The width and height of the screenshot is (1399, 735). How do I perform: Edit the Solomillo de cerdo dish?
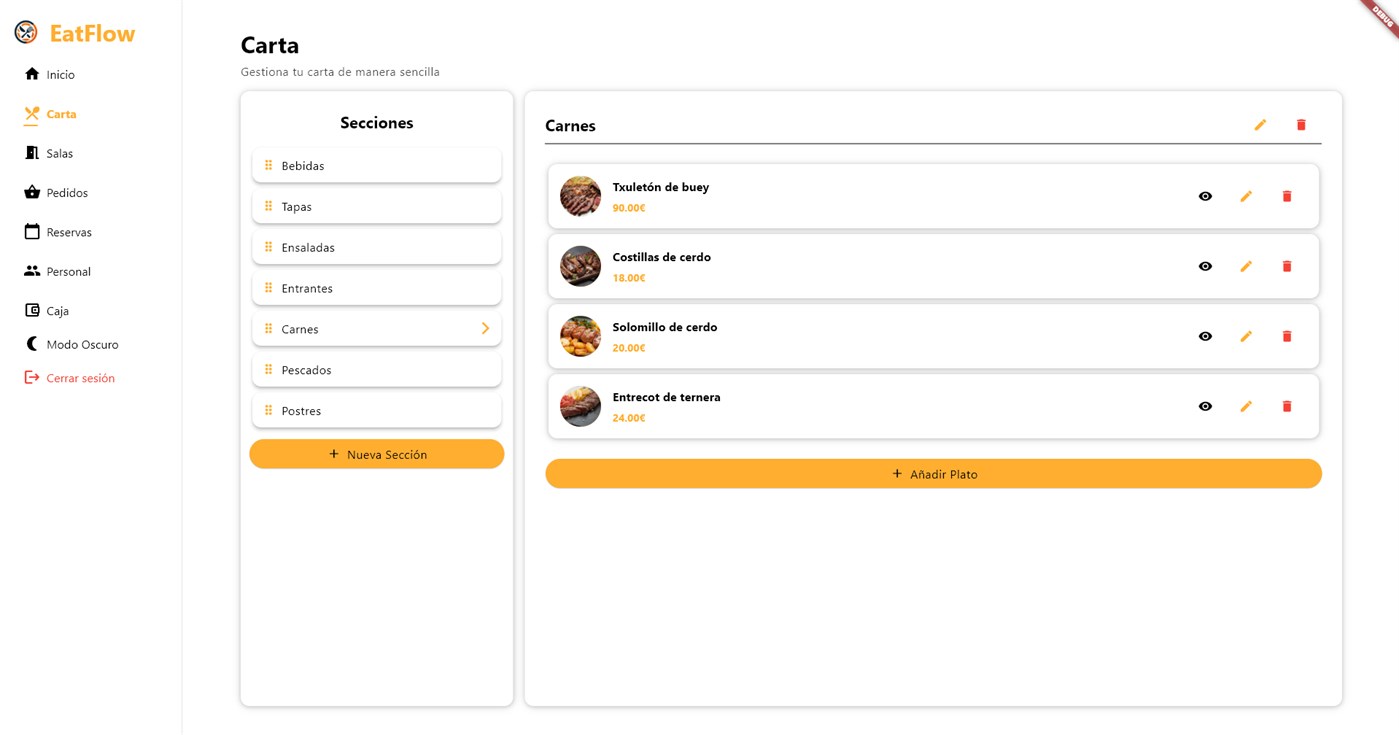pos(1246,336)
